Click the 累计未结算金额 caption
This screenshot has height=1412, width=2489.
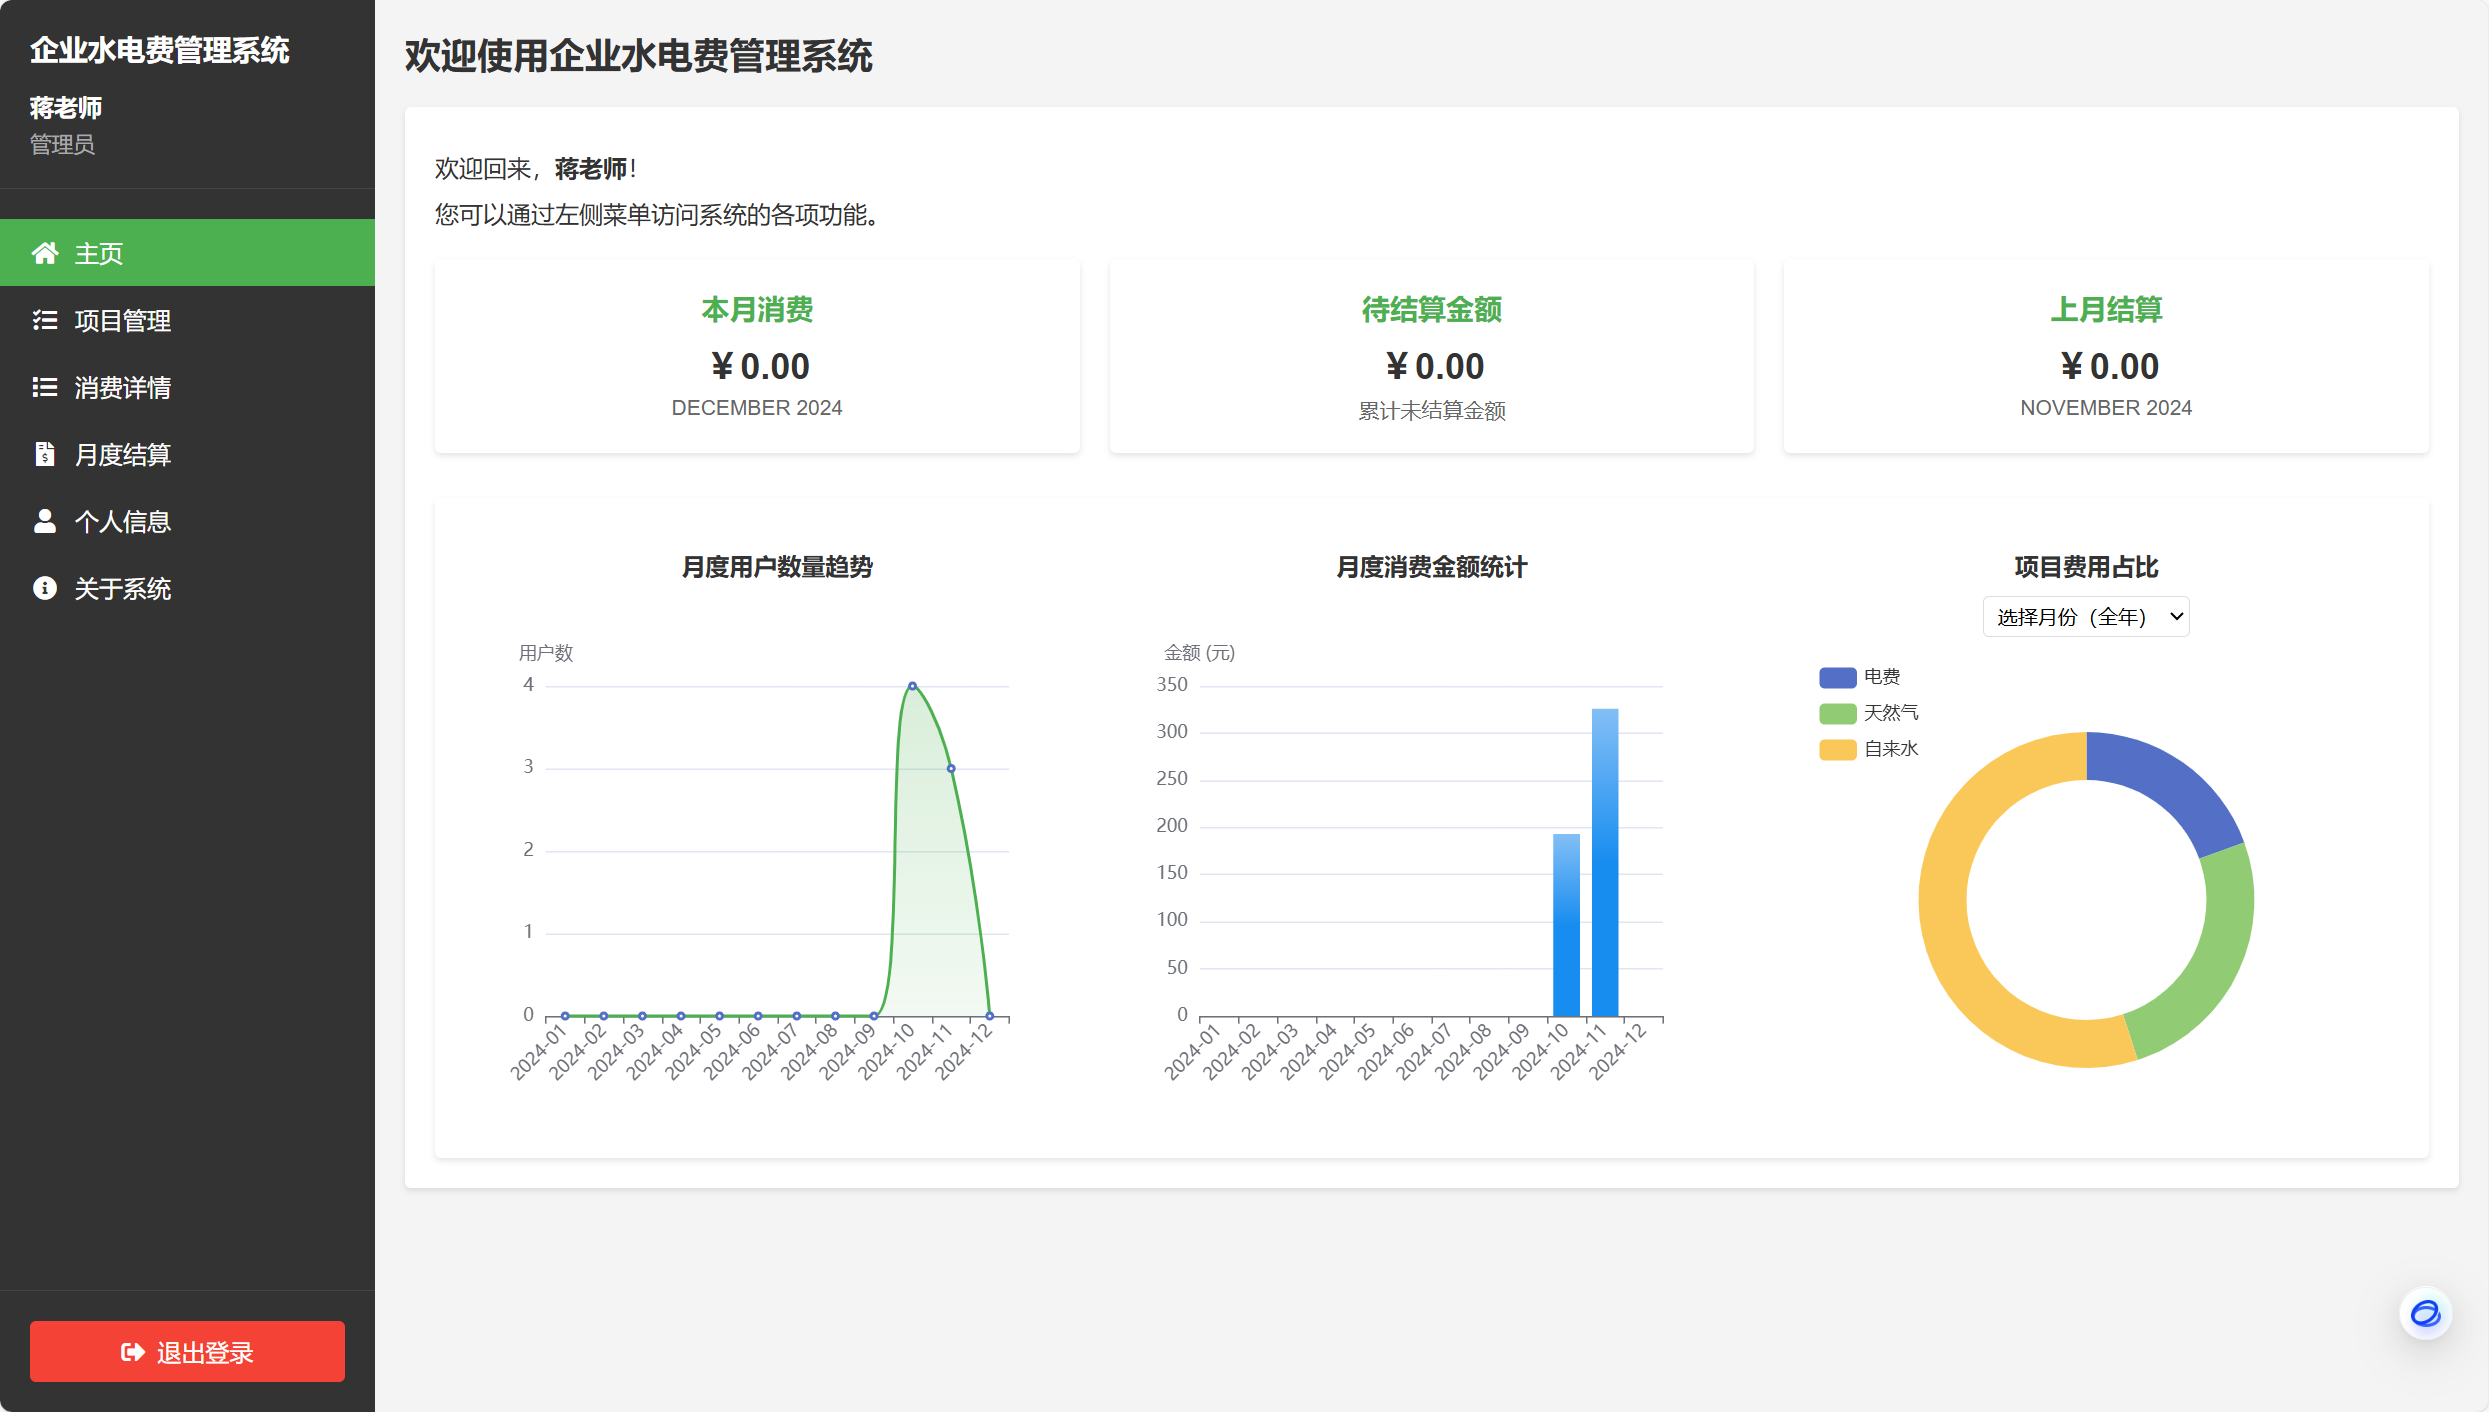1431,411
